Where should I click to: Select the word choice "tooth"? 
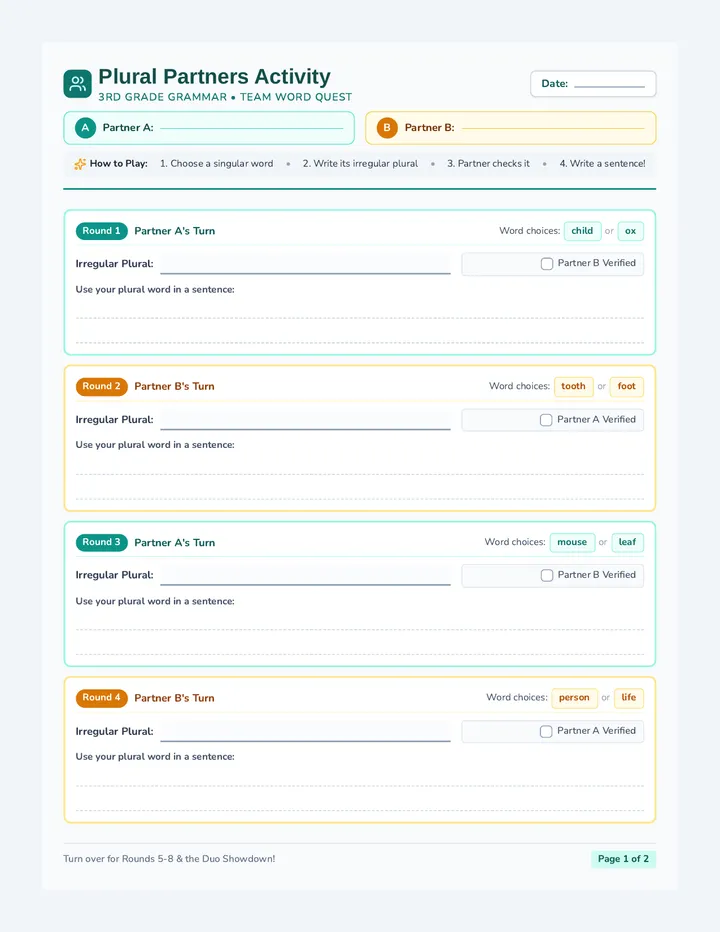[x=574, y=386]
